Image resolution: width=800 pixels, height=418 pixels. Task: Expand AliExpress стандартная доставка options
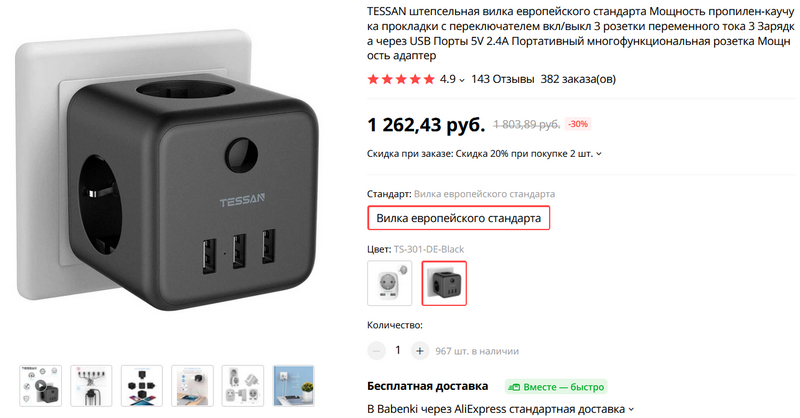tap(631, 409)
